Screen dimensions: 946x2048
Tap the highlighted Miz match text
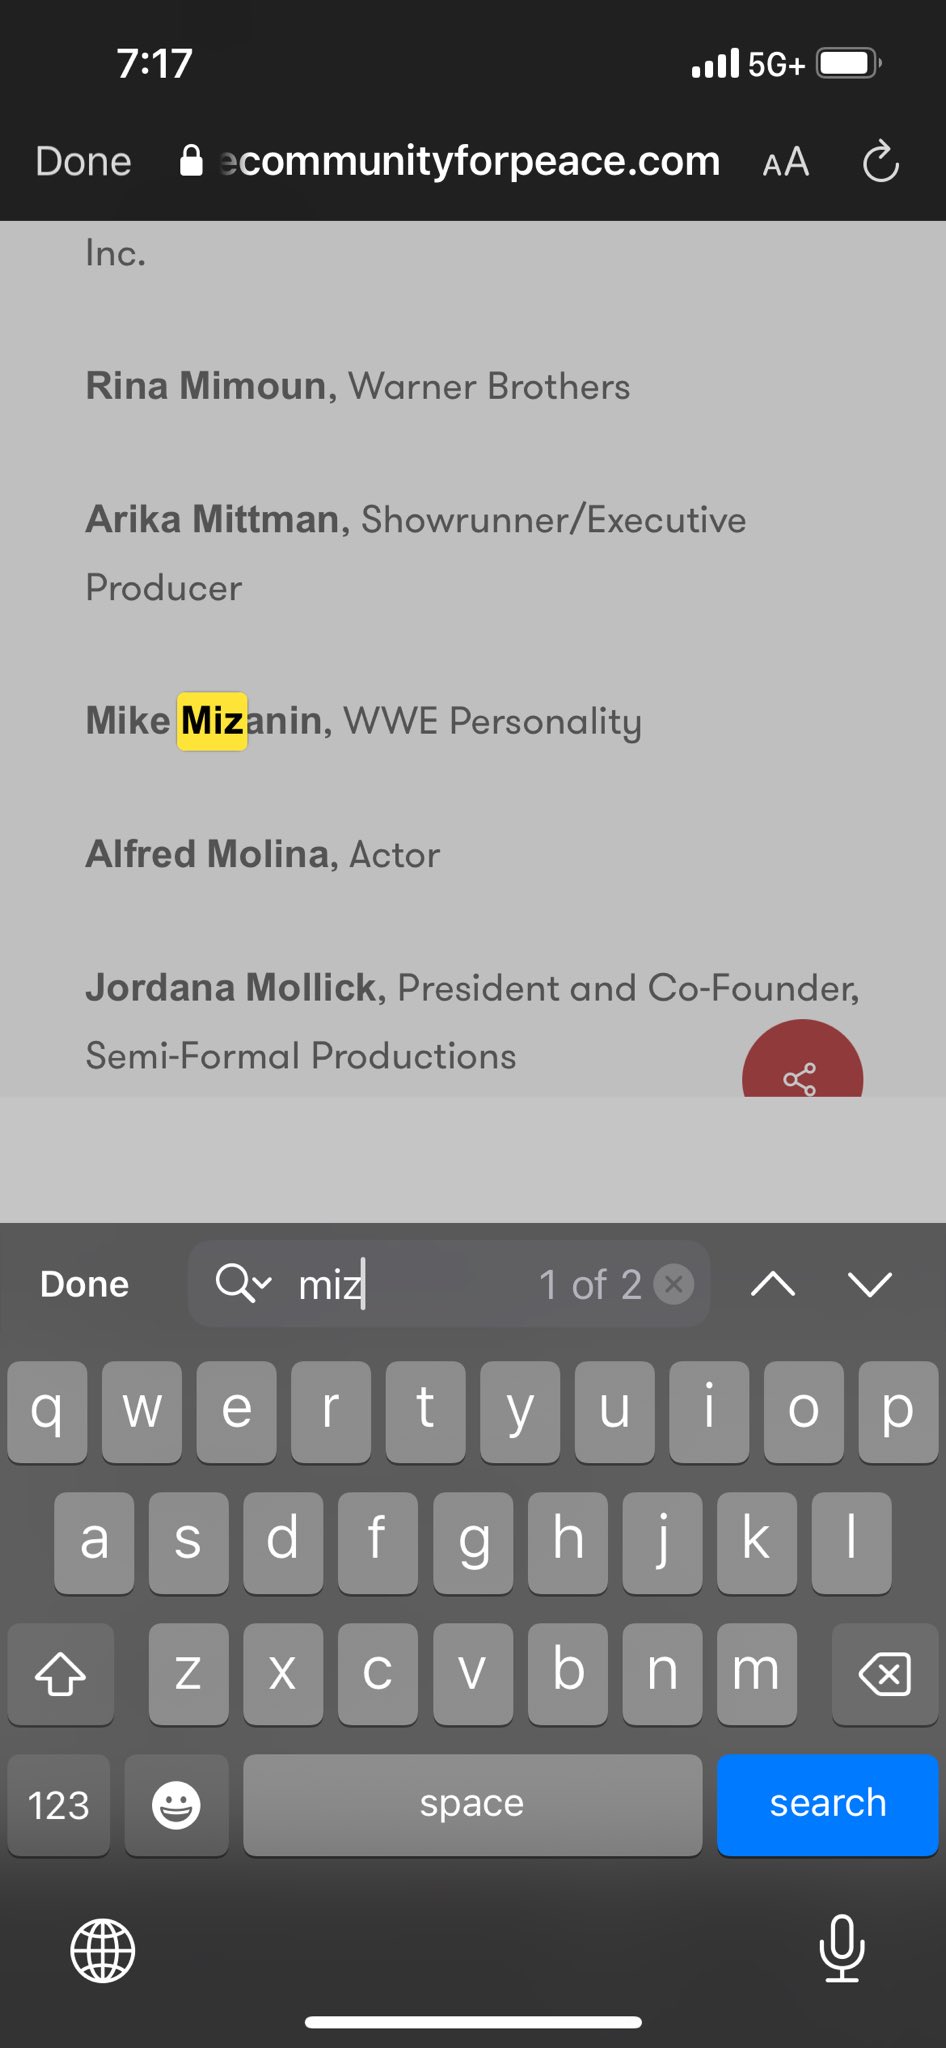pyautogui.click(x=212, y=721)
